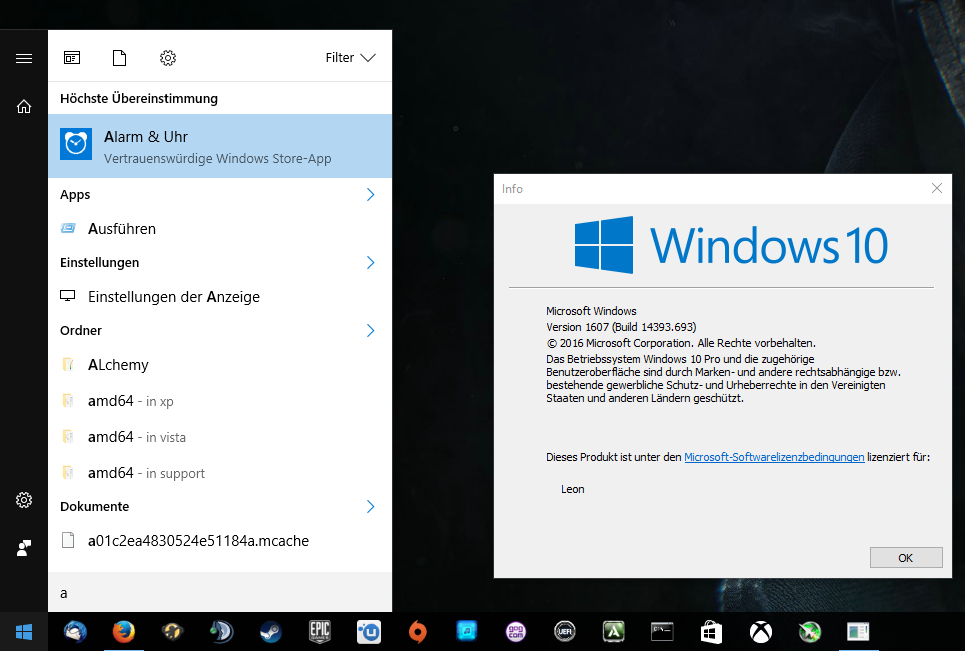
Task: Select the Einstellungen section header
Action: (x=100, y=263)
